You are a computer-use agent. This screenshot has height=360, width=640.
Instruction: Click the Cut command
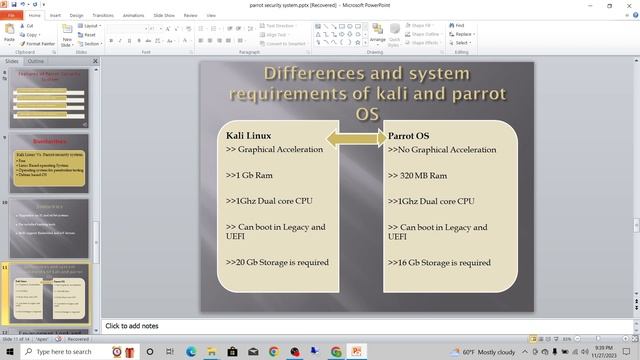point(27,26)
